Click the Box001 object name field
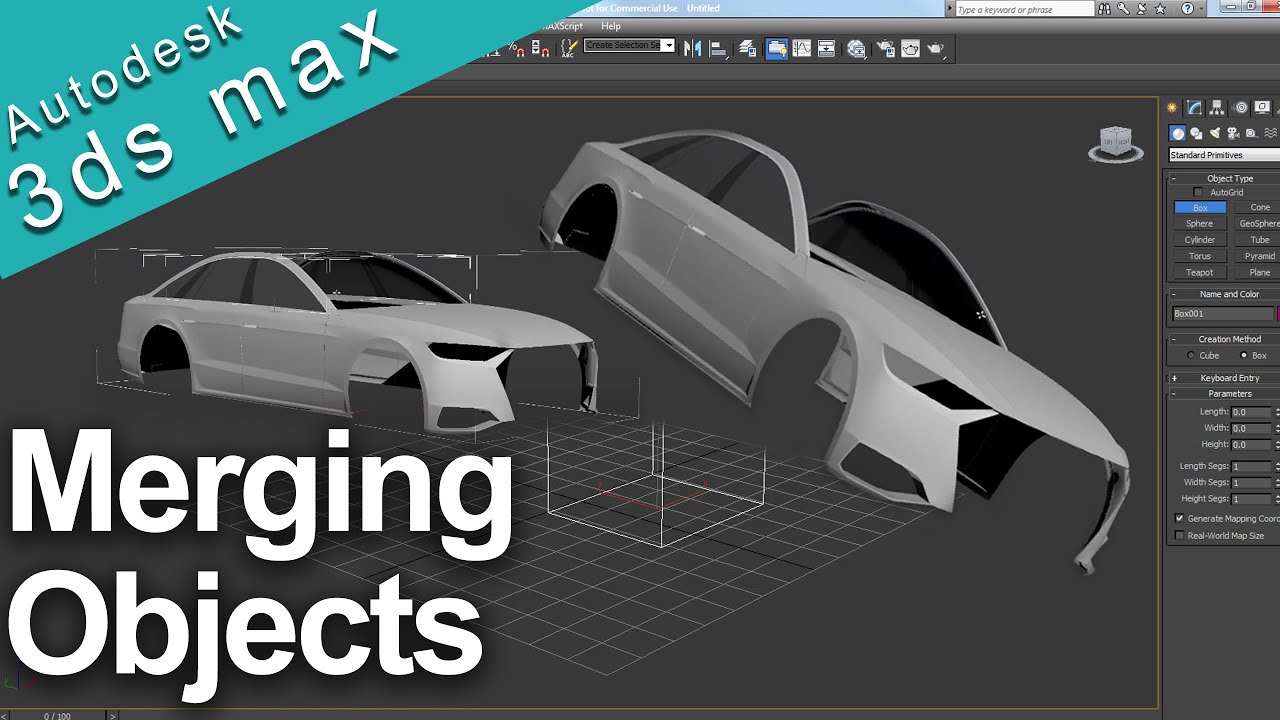 point(1223,314)
